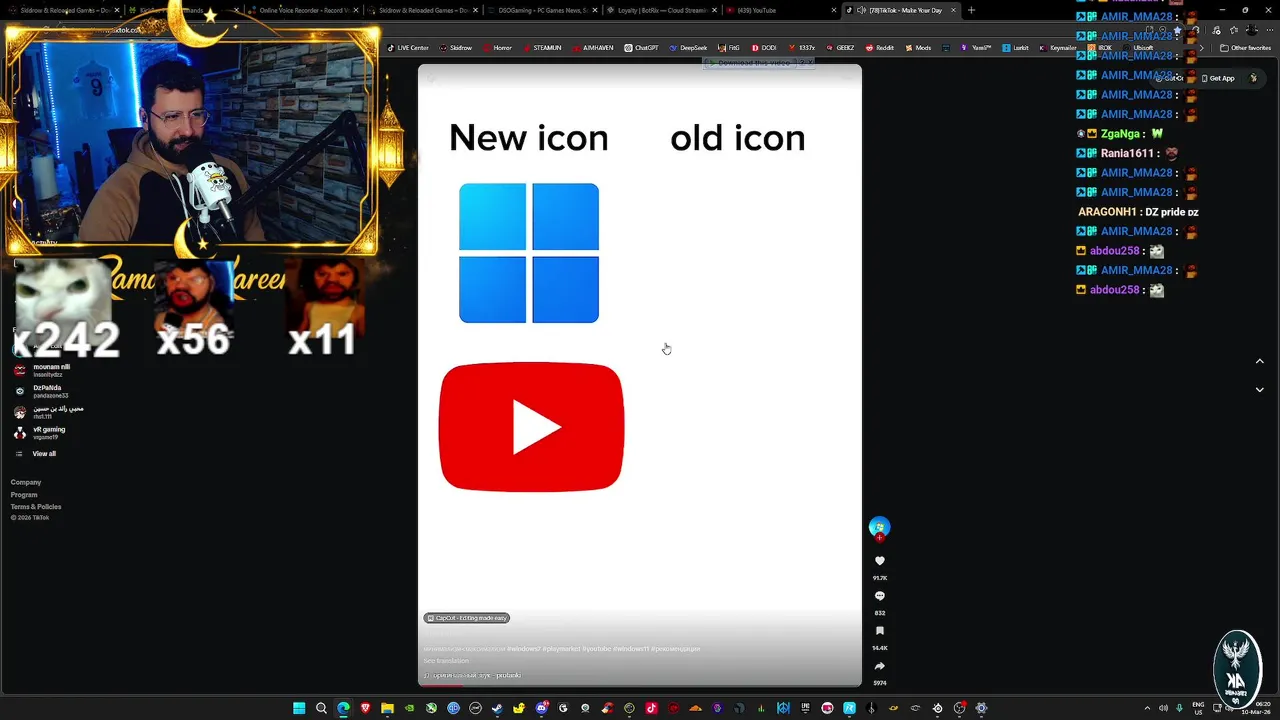Open the Reddit bookmark

[x=880, y=48]
